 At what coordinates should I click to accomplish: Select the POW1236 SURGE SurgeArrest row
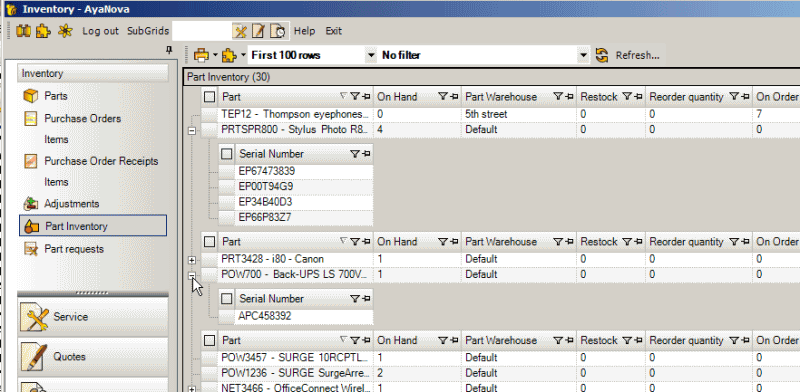500,374
